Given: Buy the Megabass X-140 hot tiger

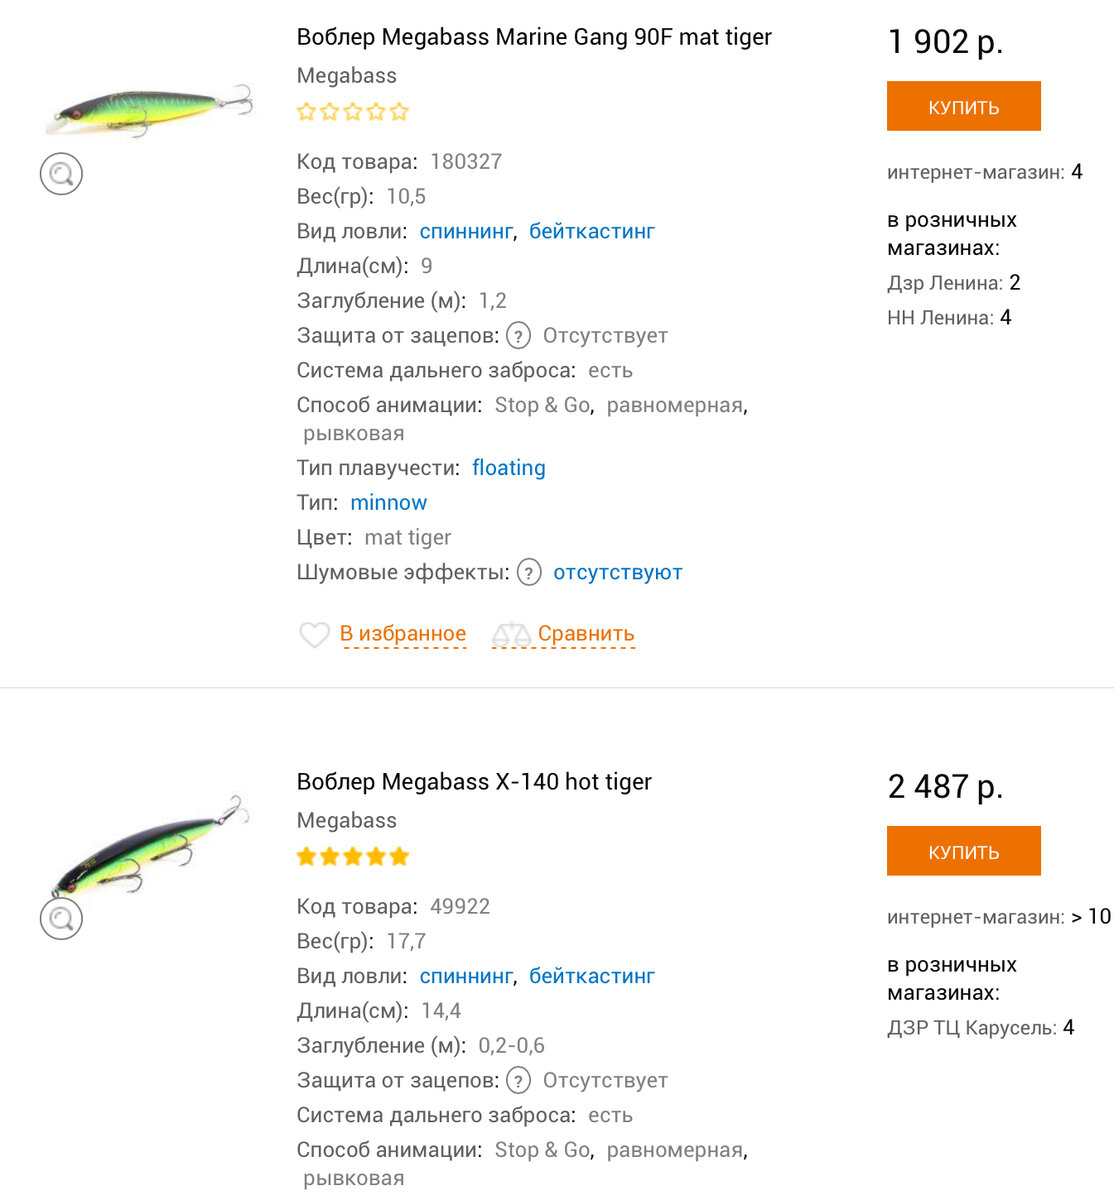Looking at the screenshot, I should click(x=964, y=851).
